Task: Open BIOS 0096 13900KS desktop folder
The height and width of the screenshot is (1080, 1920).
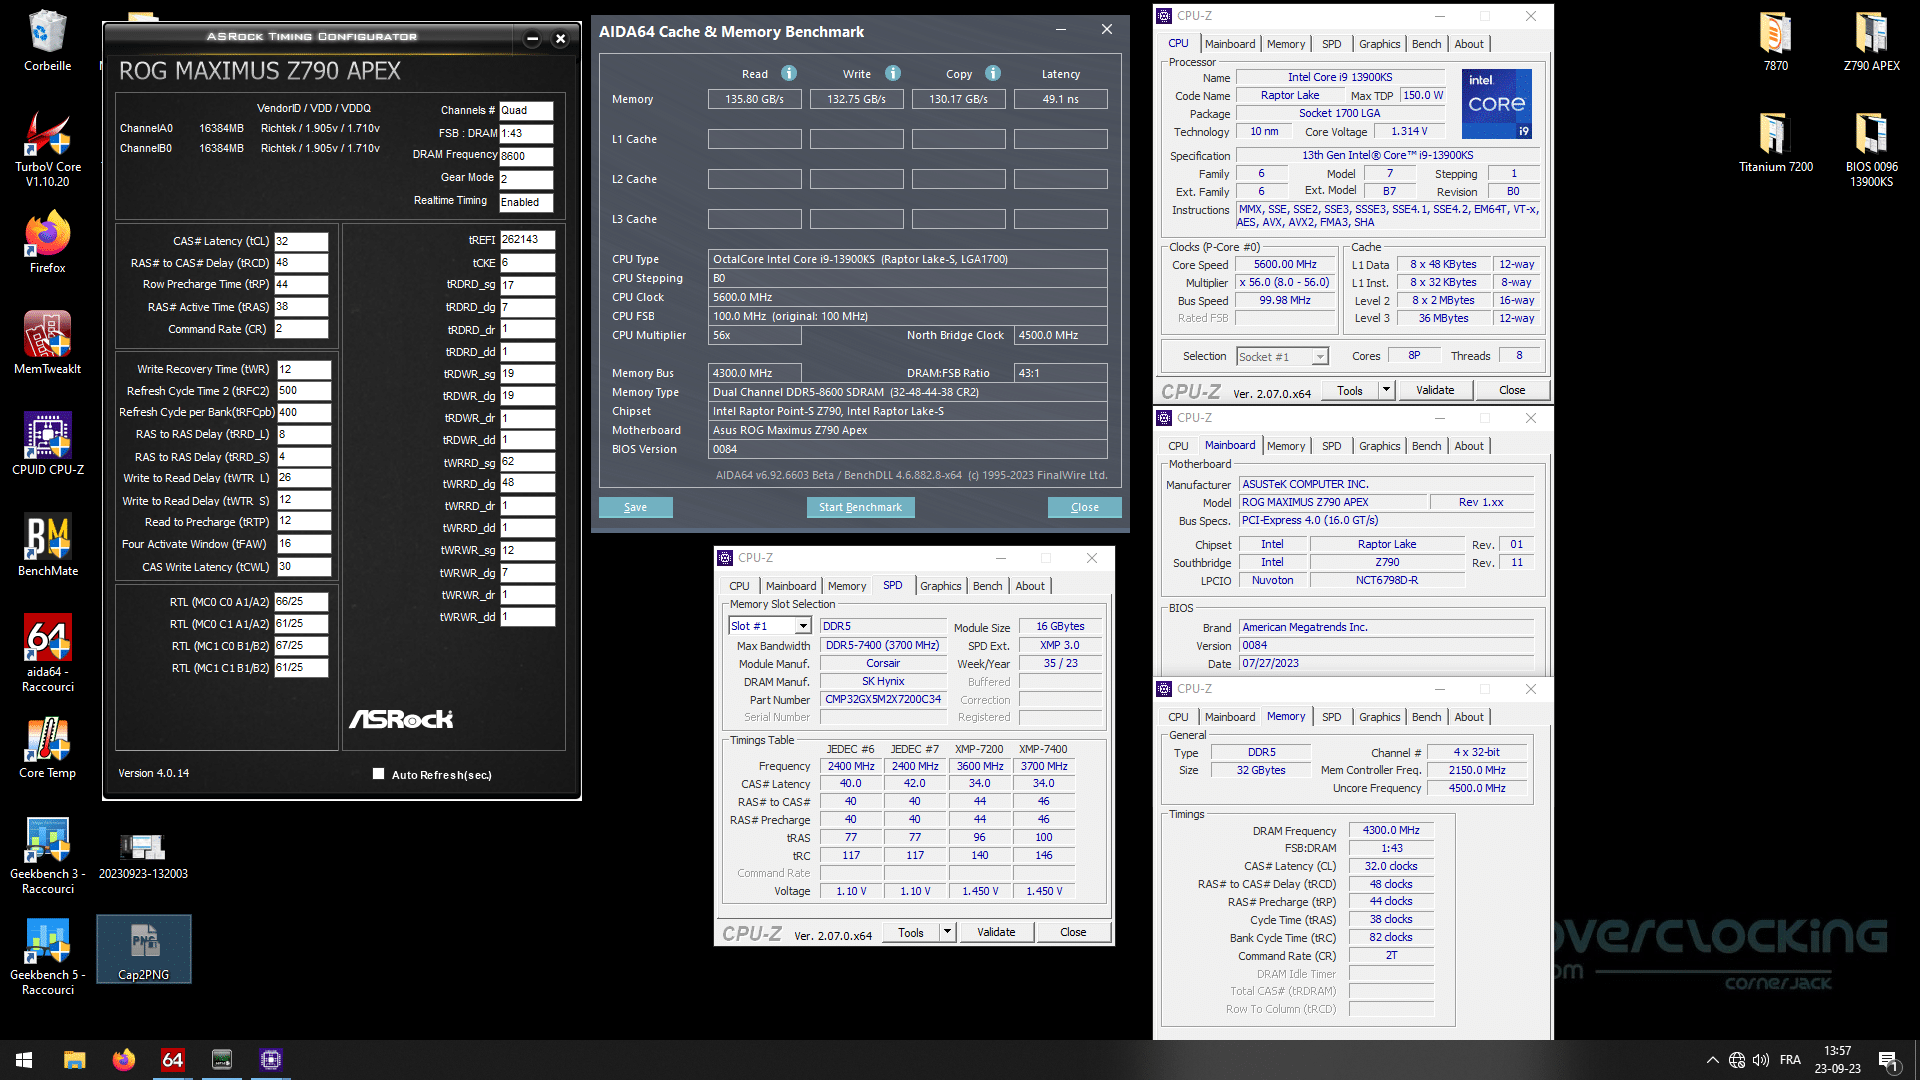Action: coord(1871,148)
